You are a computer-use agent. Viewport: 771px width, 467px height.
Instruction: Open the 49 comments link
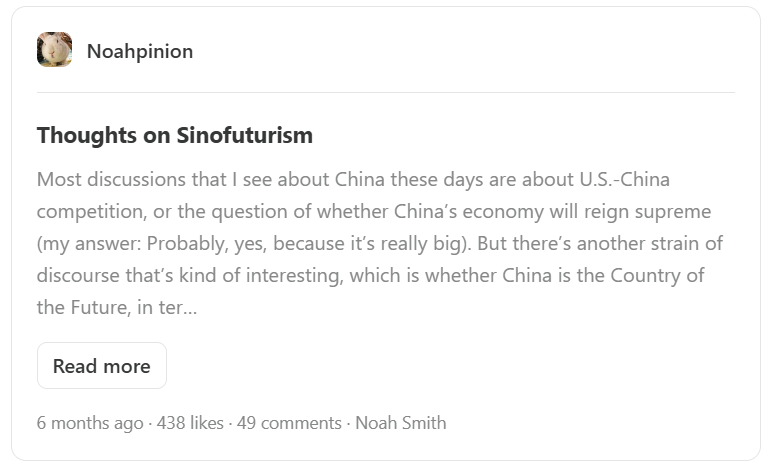[x=289, y=423]
